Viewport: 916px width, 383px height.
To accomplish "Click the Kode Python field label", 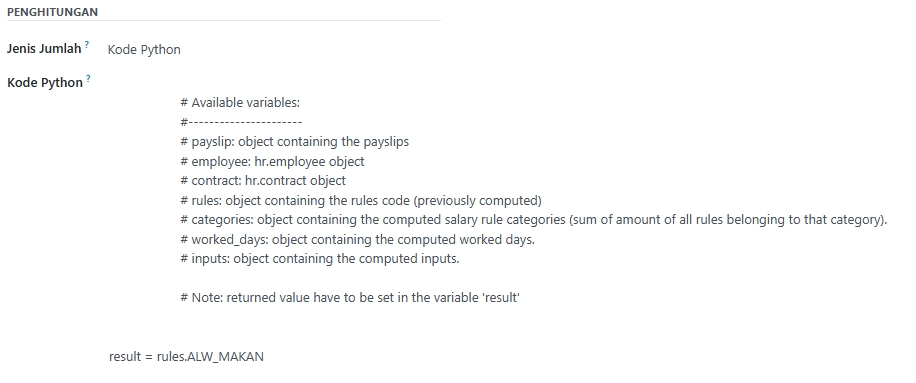I will tap(45, 82).
